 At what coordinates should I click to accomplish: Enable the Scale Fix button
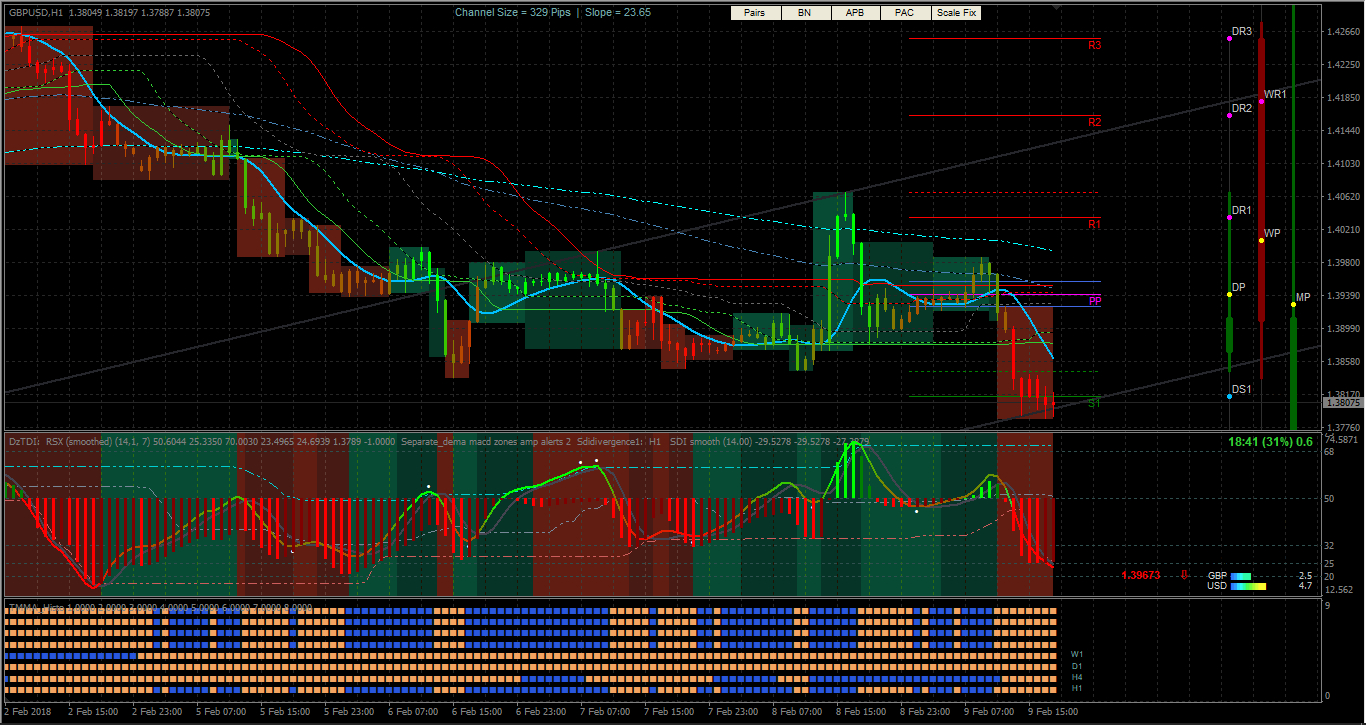pyautogui.click(x=956, y=13)
